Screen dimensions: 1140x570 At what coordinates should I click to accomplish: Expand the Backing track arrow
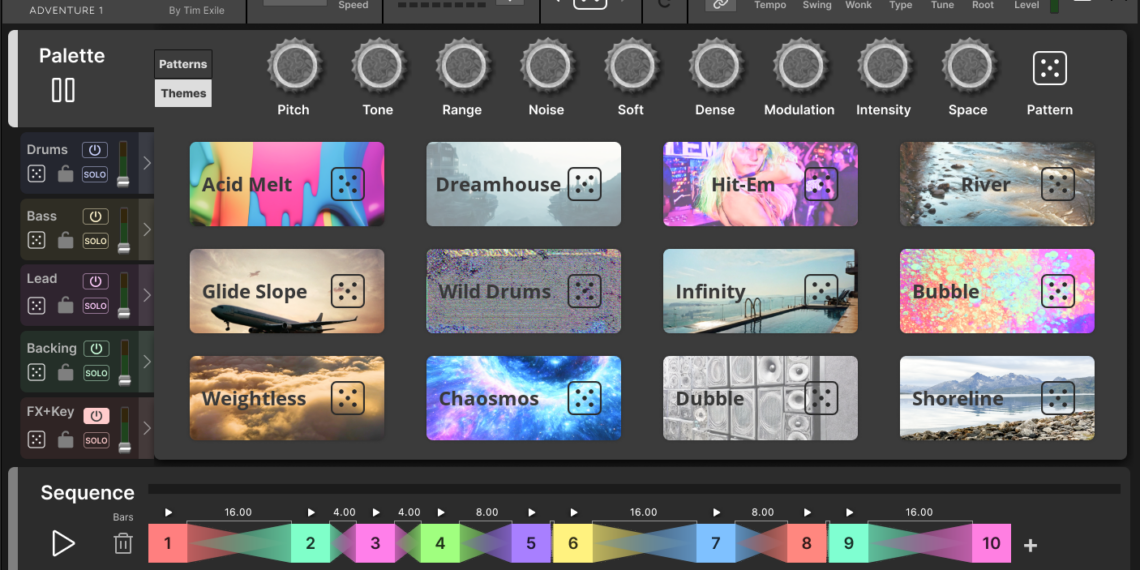[147, 361]
